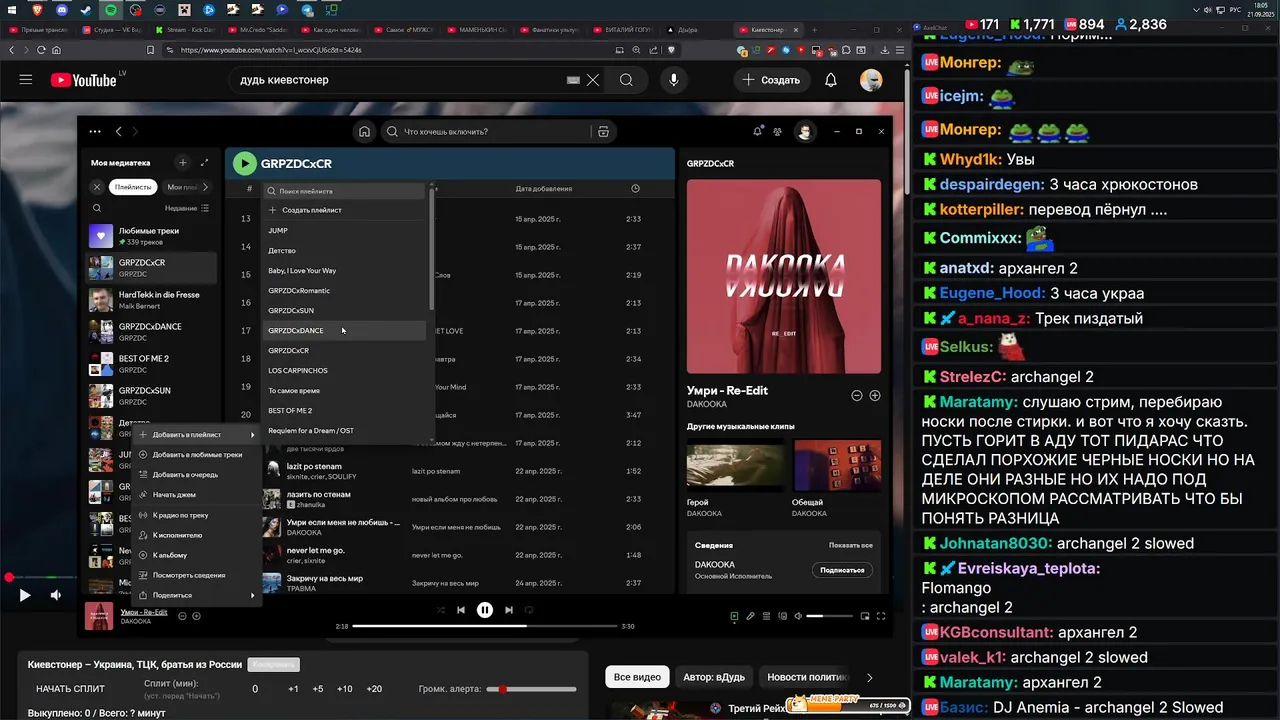The image size is (1280, 720).
Task: Select Добавить в очередь
Action: click(x=197, y=475)
